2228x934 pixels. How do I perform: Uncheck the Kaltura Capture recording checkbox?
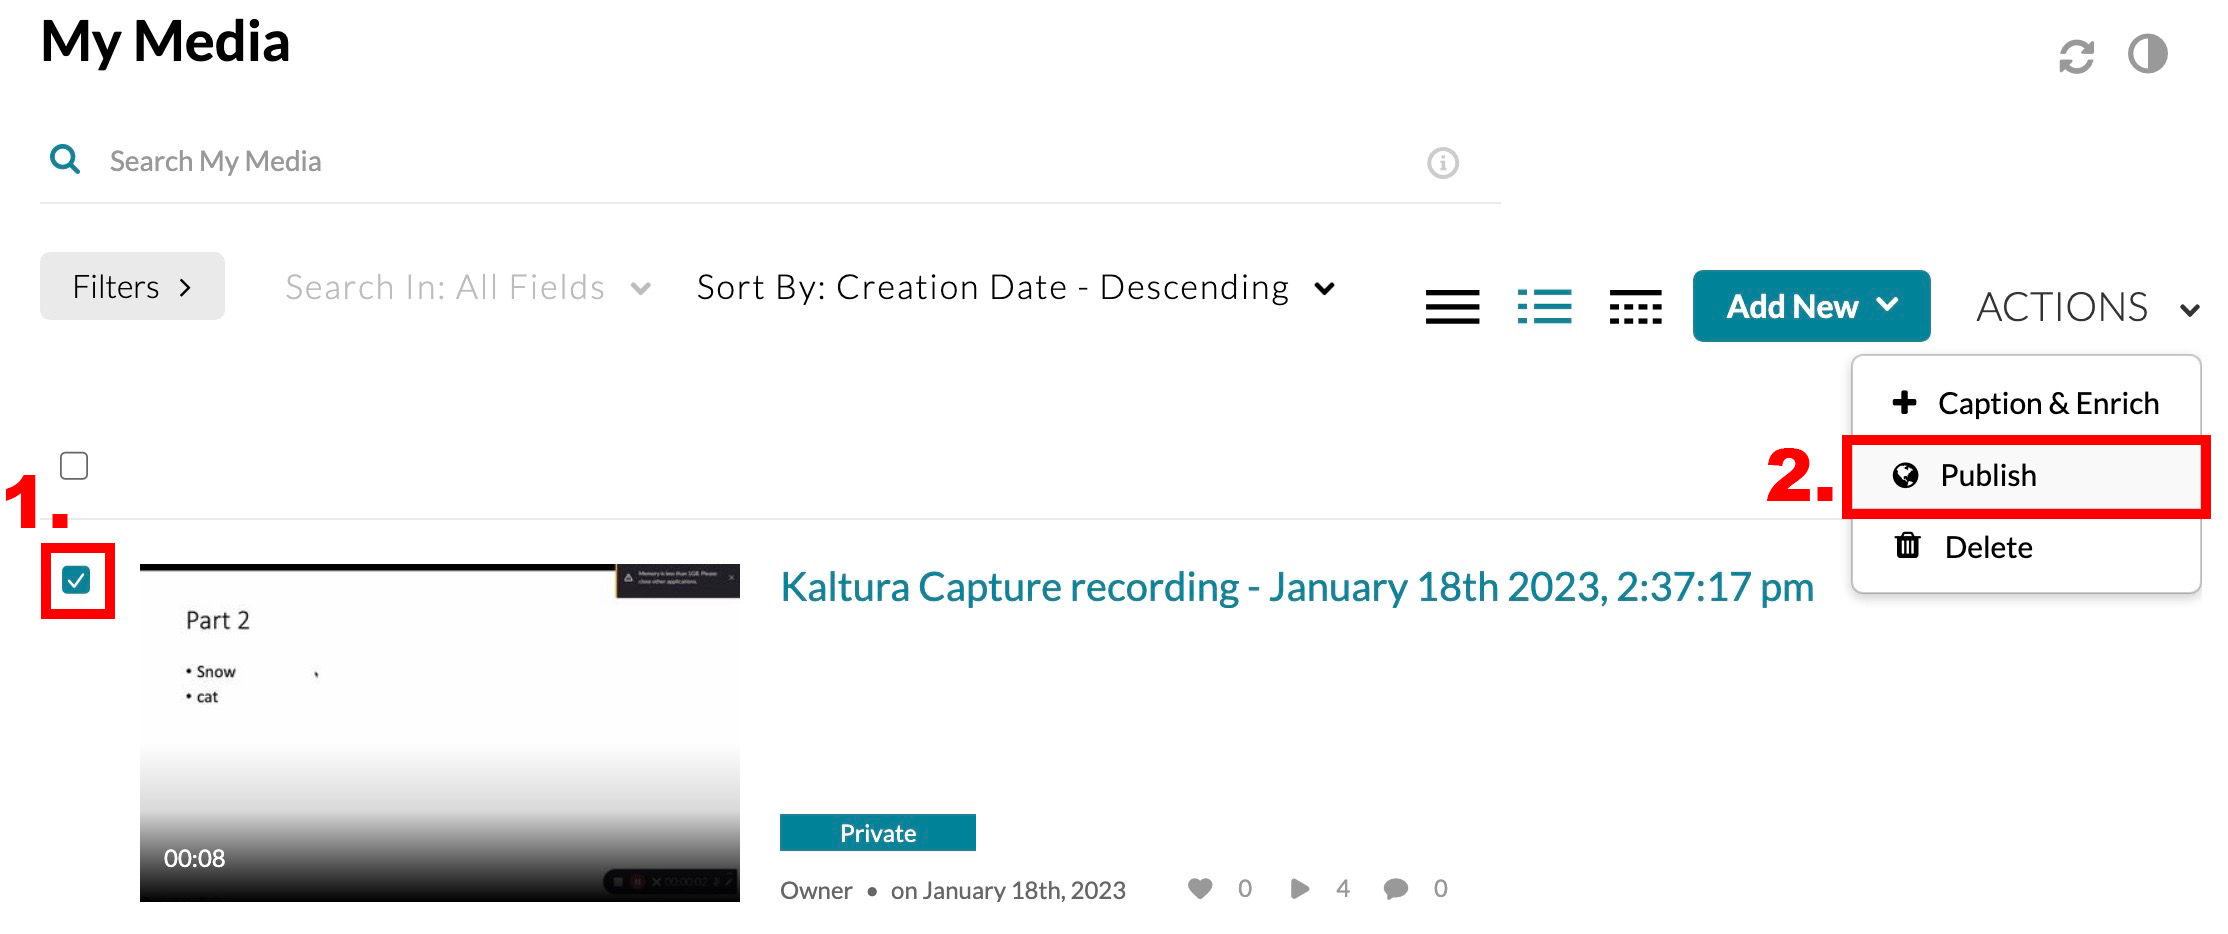pyautogui.click(x=77, y=580)
